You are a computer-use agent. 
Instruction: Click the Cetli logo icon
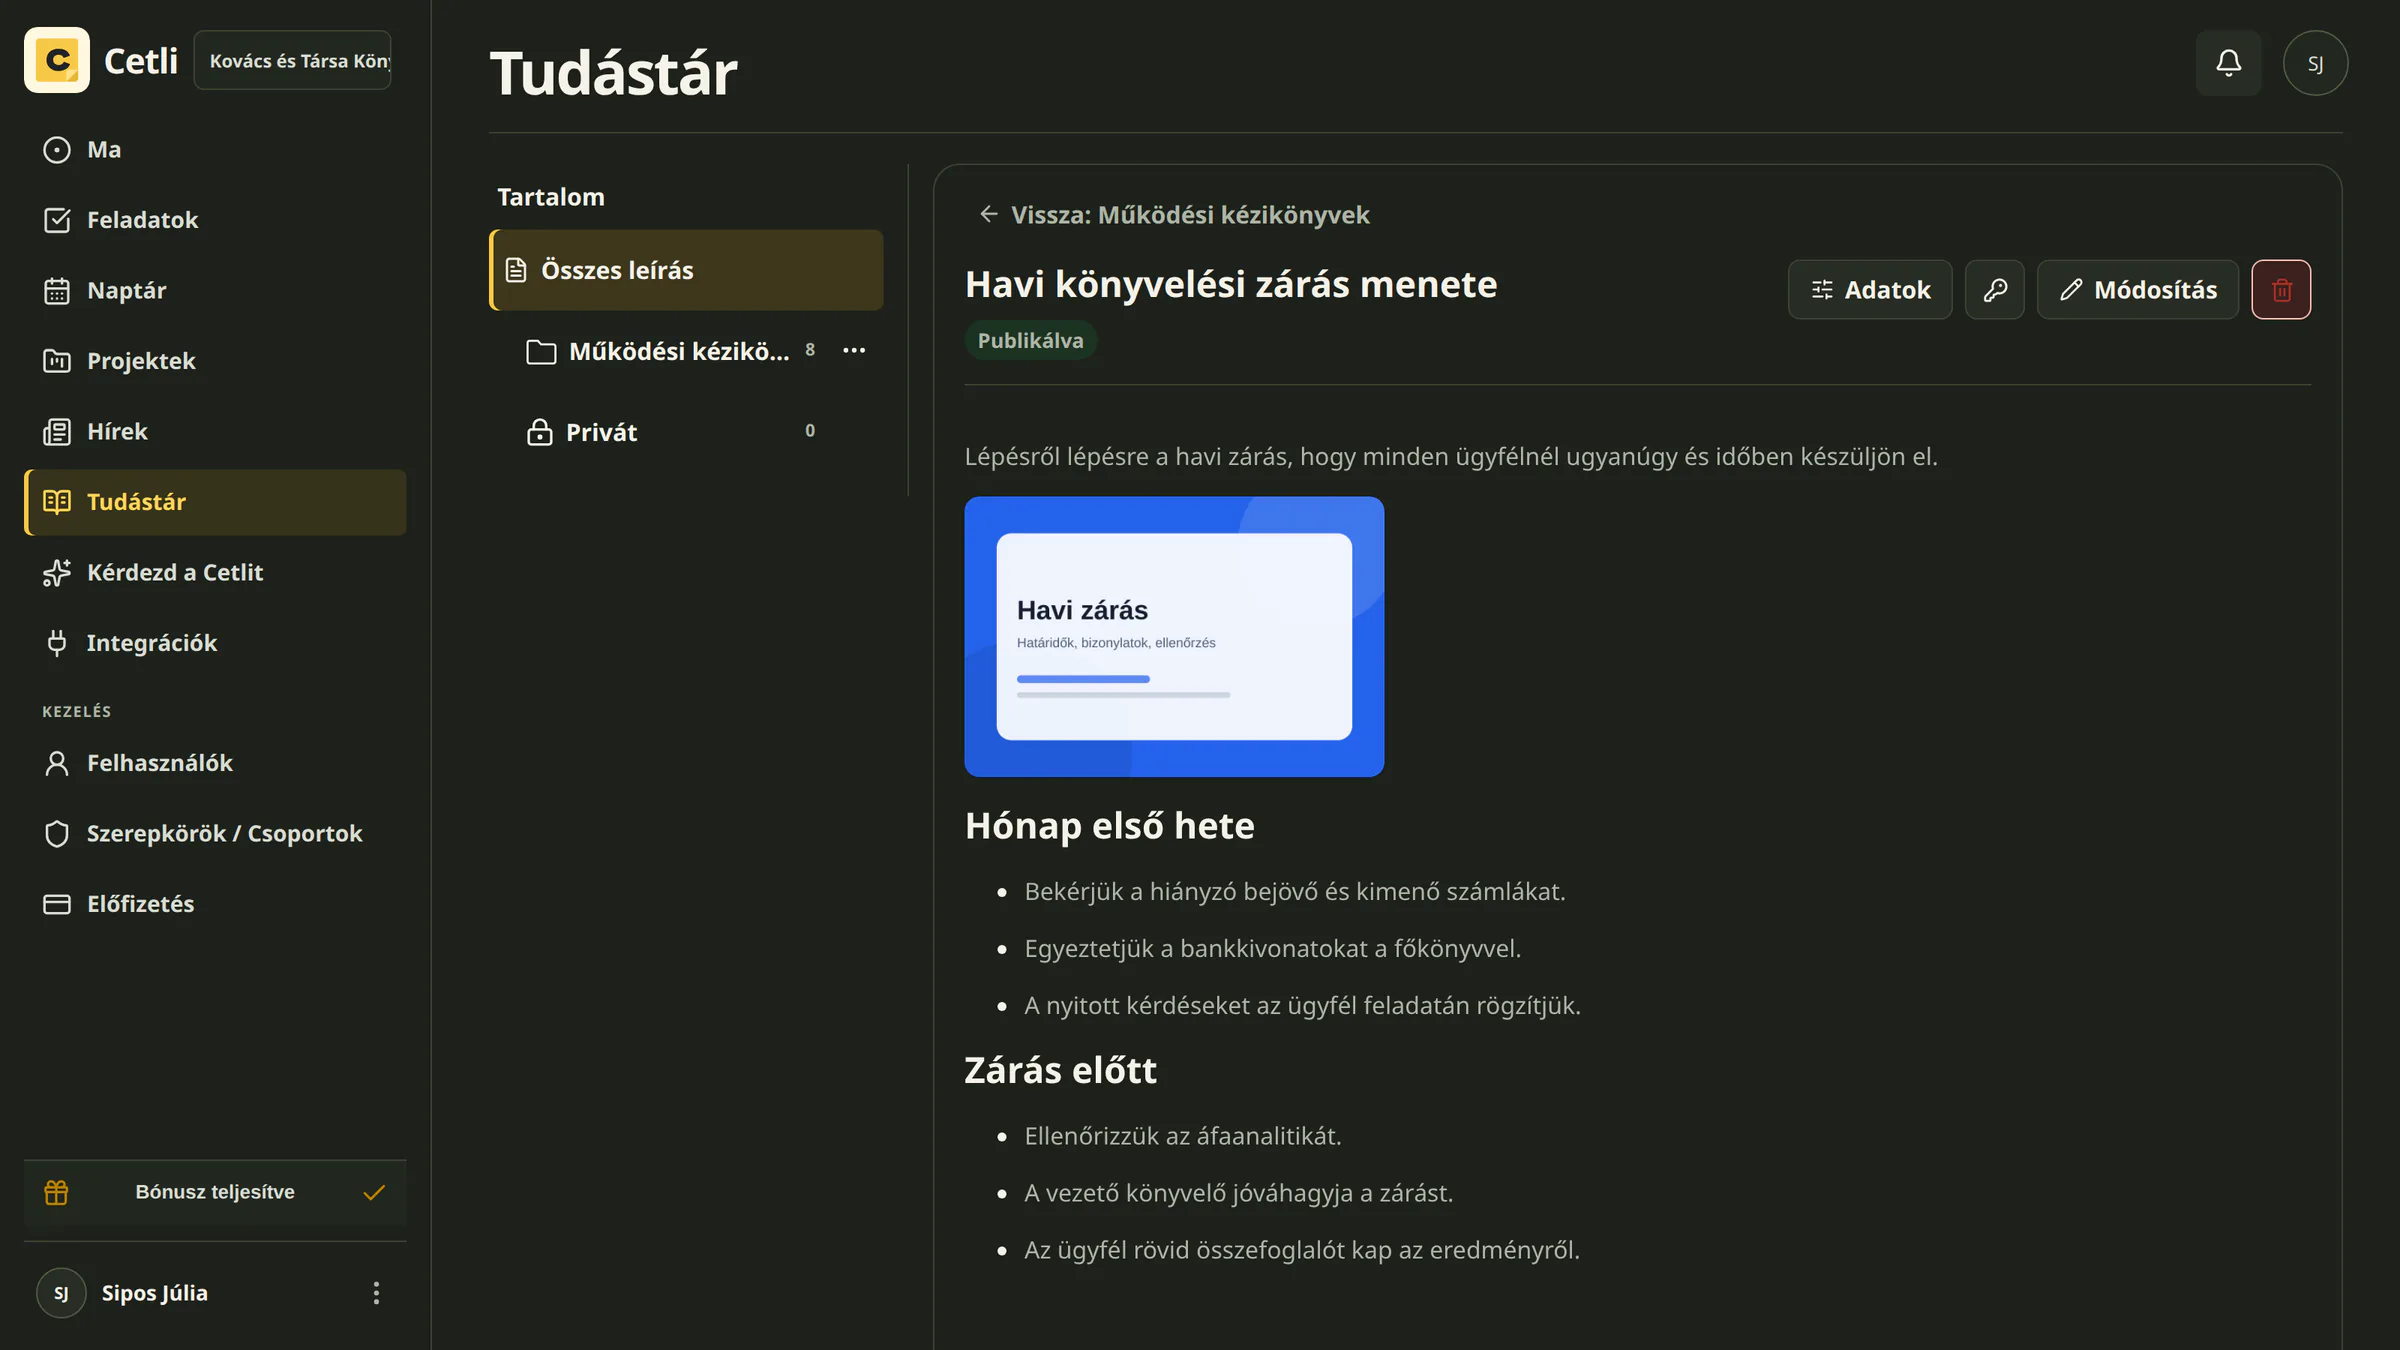point(57,60)
